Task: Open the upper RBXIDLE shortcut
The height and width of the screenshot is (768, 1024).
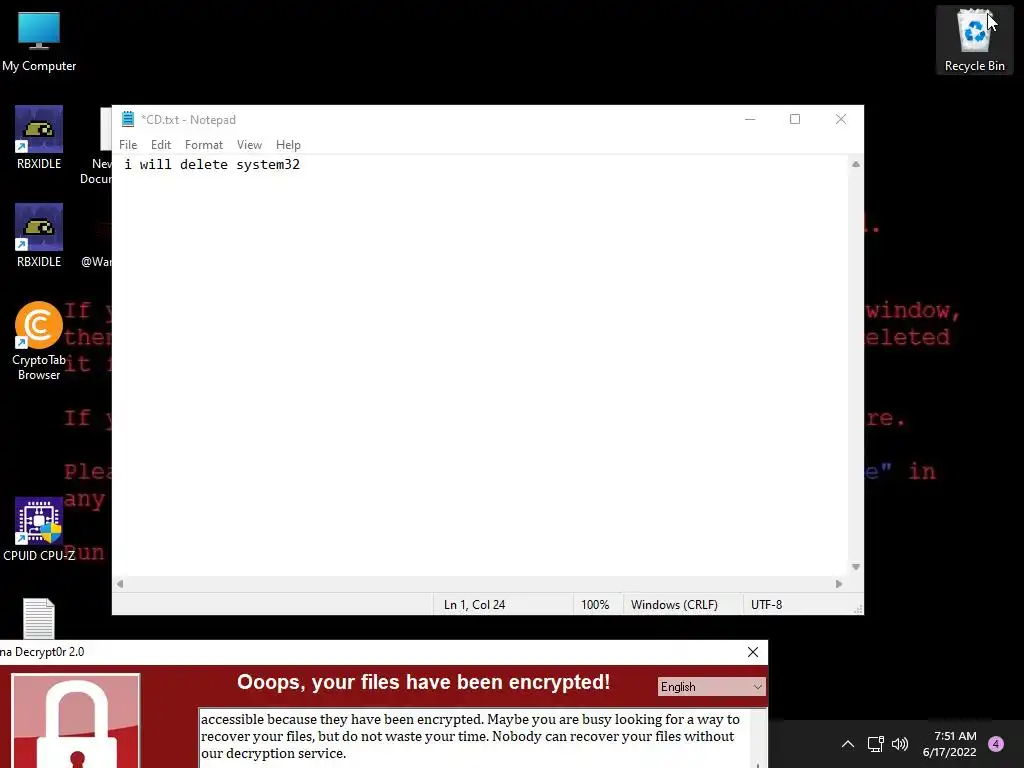Action: point(39,138)
